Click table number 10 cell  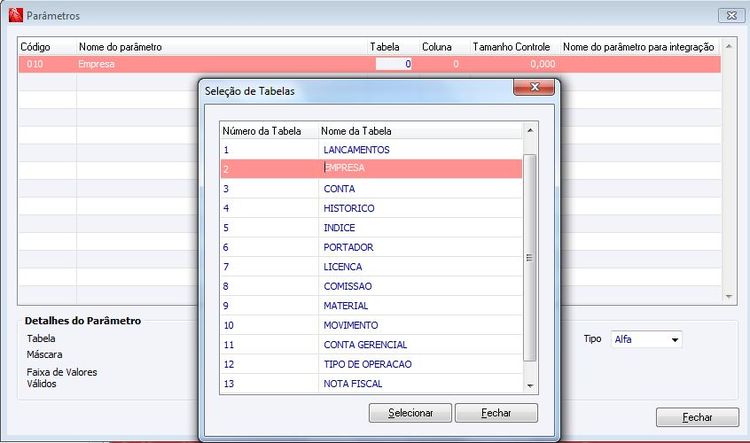269,325
